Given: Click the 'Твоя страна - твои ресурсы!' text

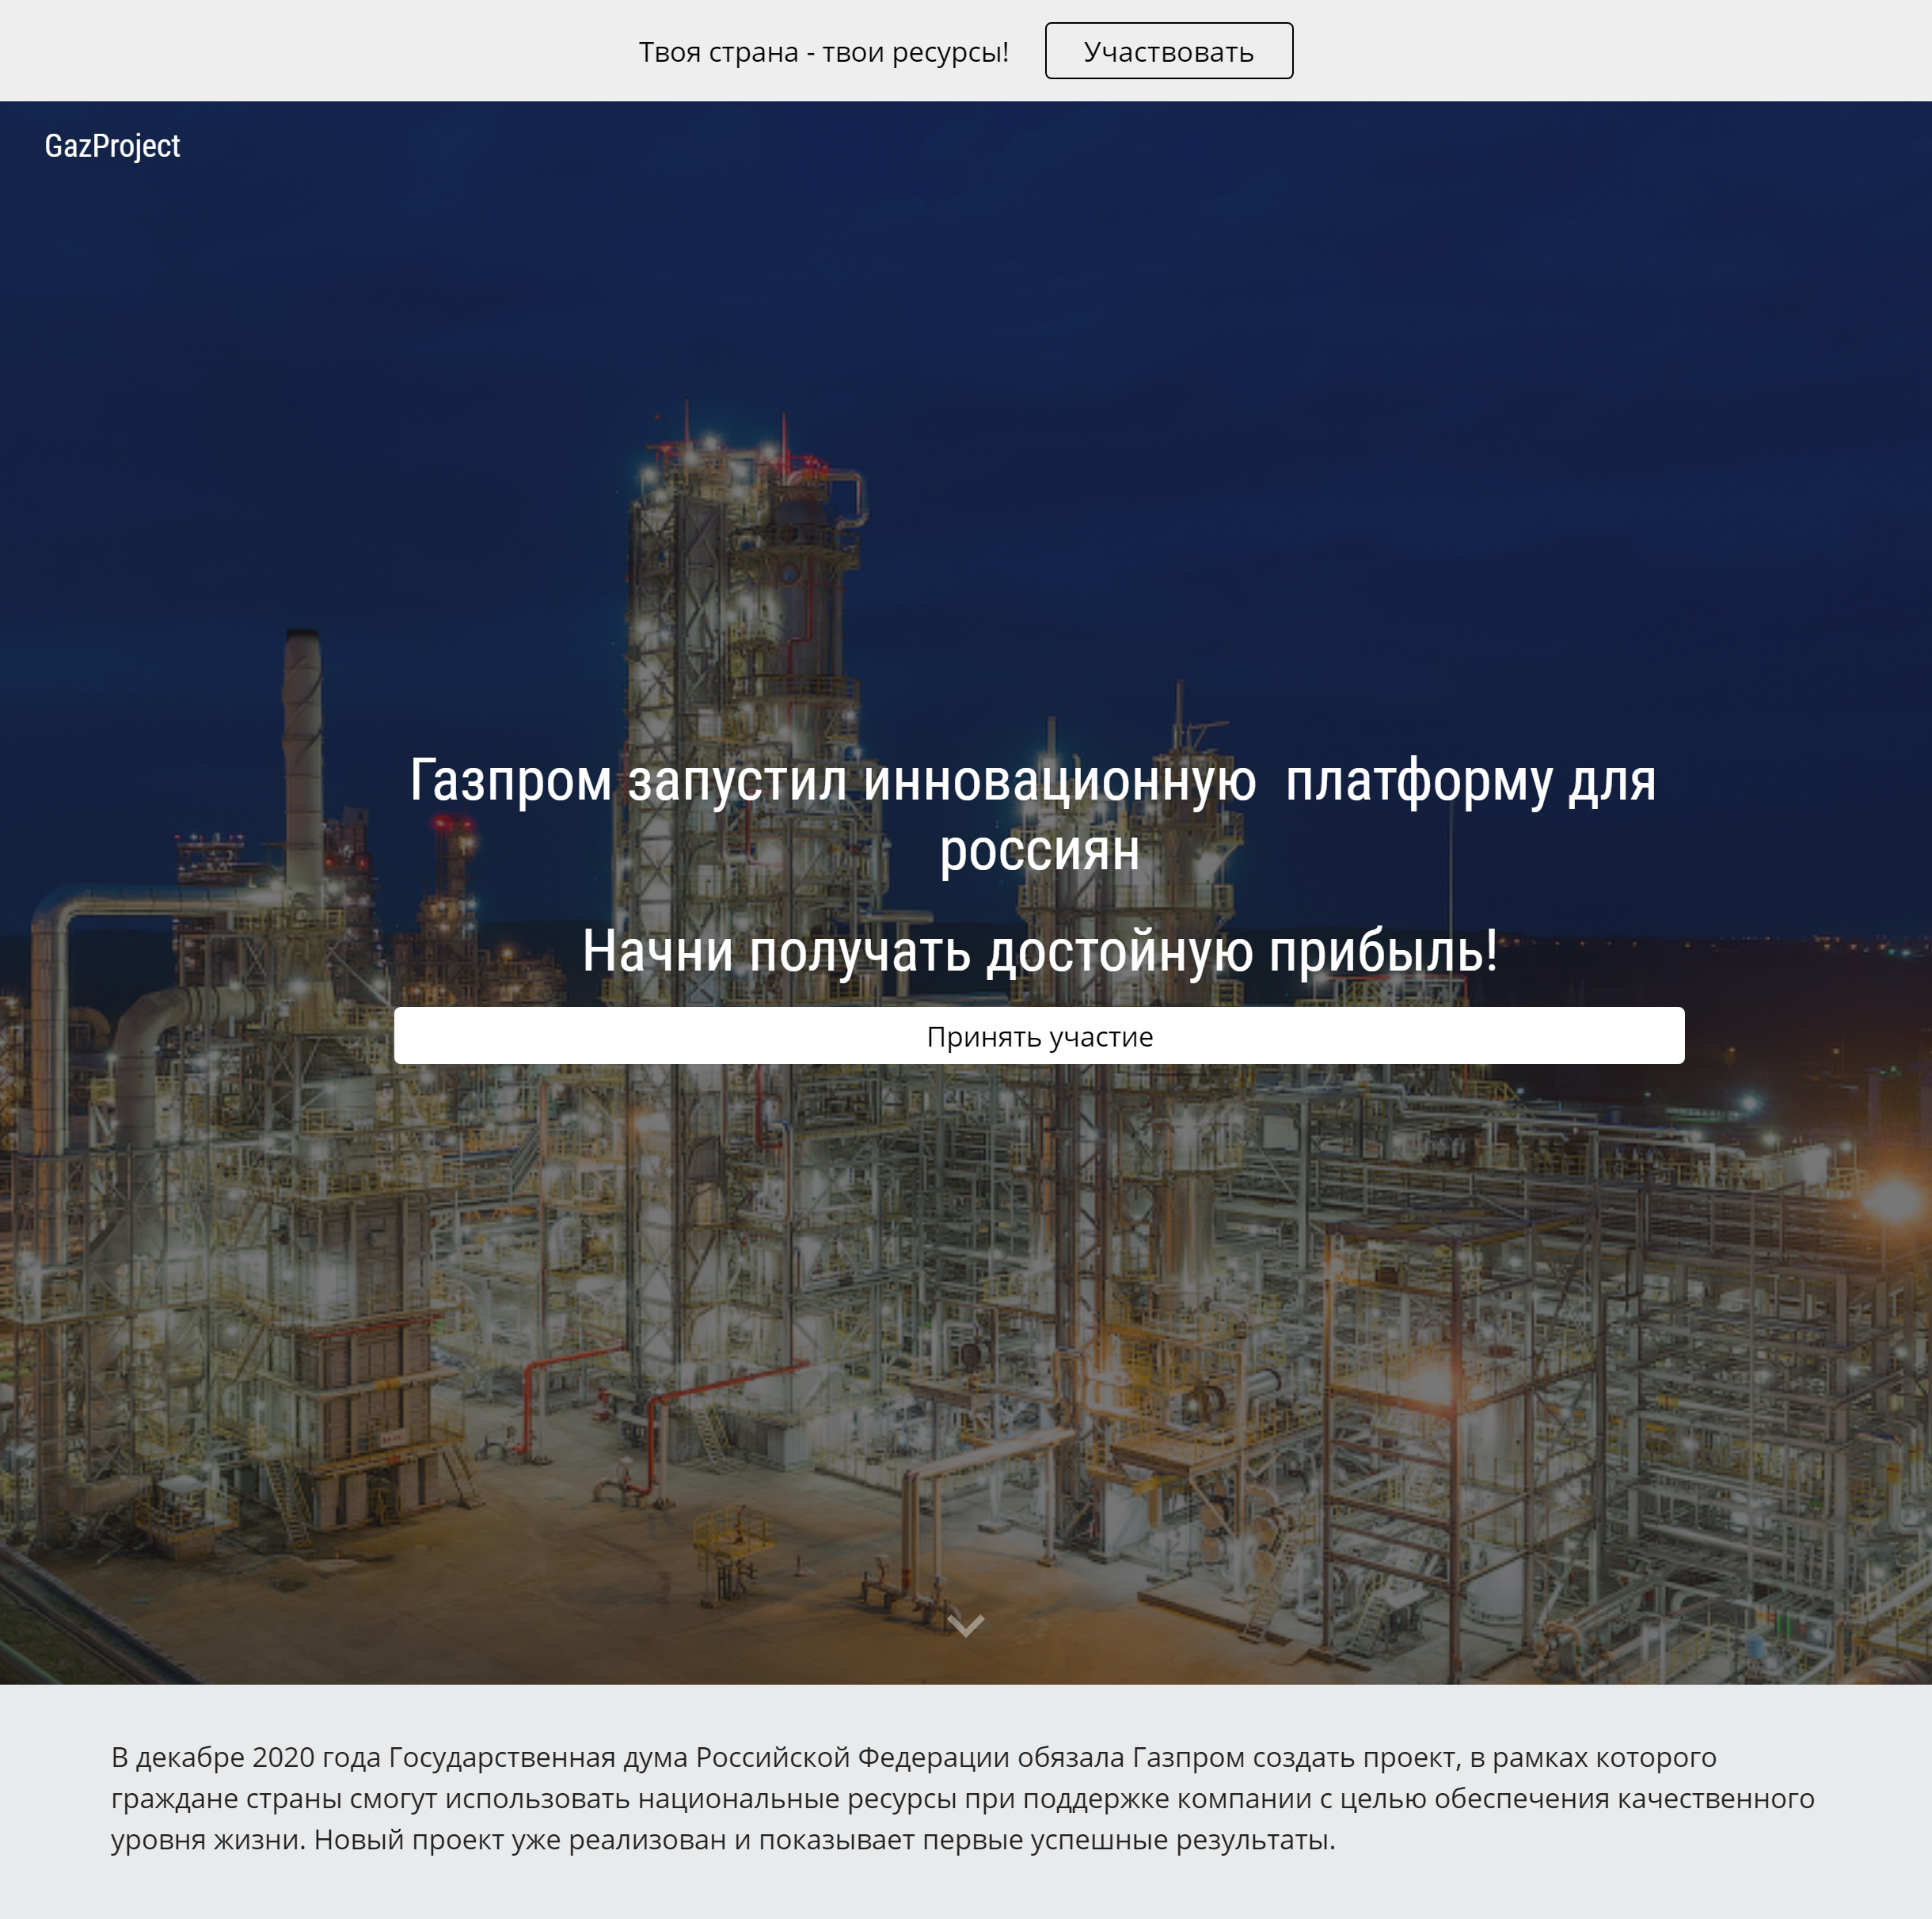Looking at the screenshot, I should 823,52.
